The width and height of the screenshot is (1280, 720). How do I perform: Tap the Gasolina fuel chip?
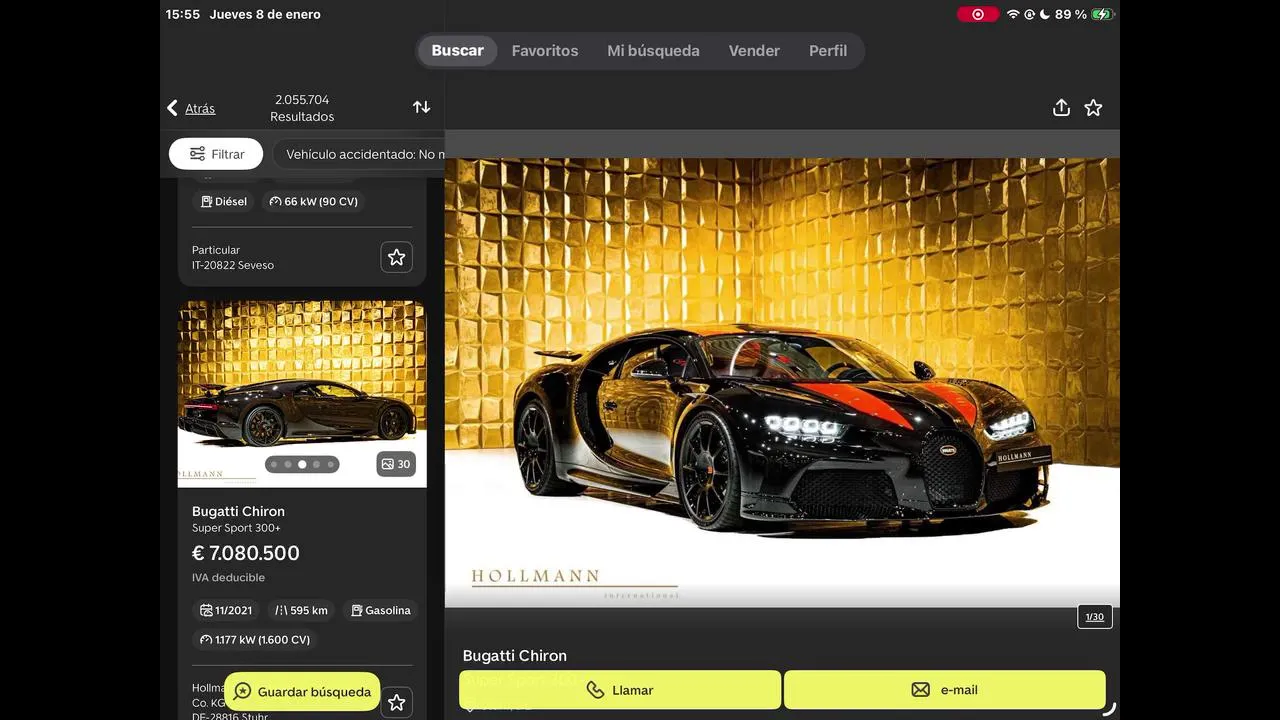pos(381,610)
